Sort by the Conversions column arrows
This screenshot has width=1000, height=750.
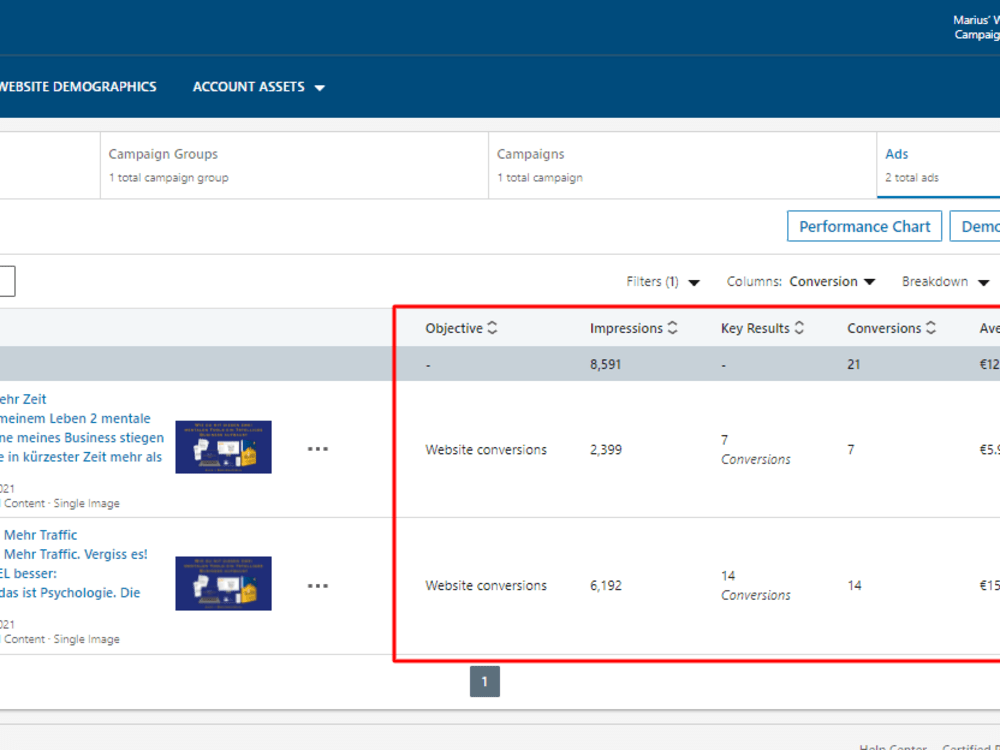click(931, 328)
